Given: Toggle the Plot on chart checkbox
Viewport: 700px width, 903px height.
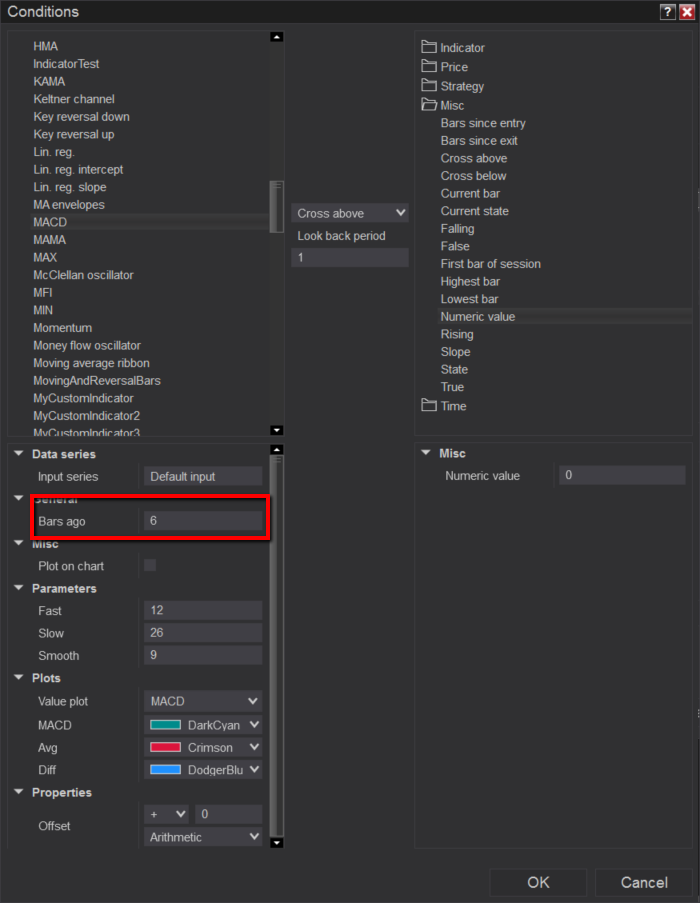Looking at the screenshot, I should click(x=150, y=566).
